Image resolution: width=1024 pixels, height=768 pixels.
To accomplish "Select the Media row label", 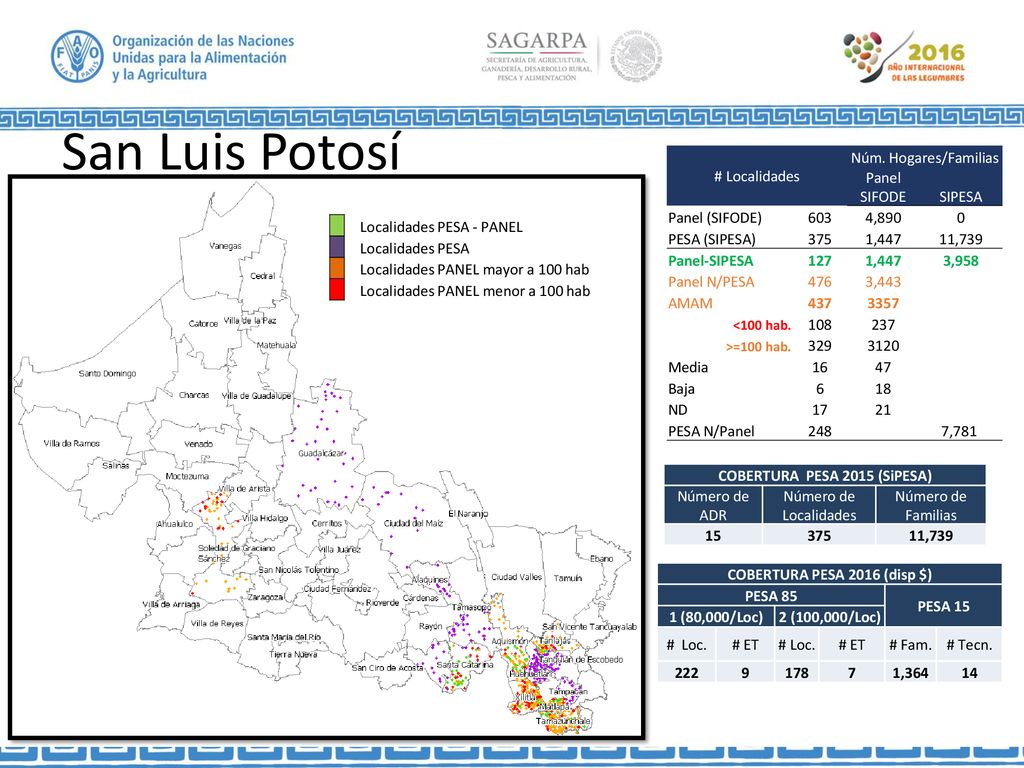I will point(688,368).
